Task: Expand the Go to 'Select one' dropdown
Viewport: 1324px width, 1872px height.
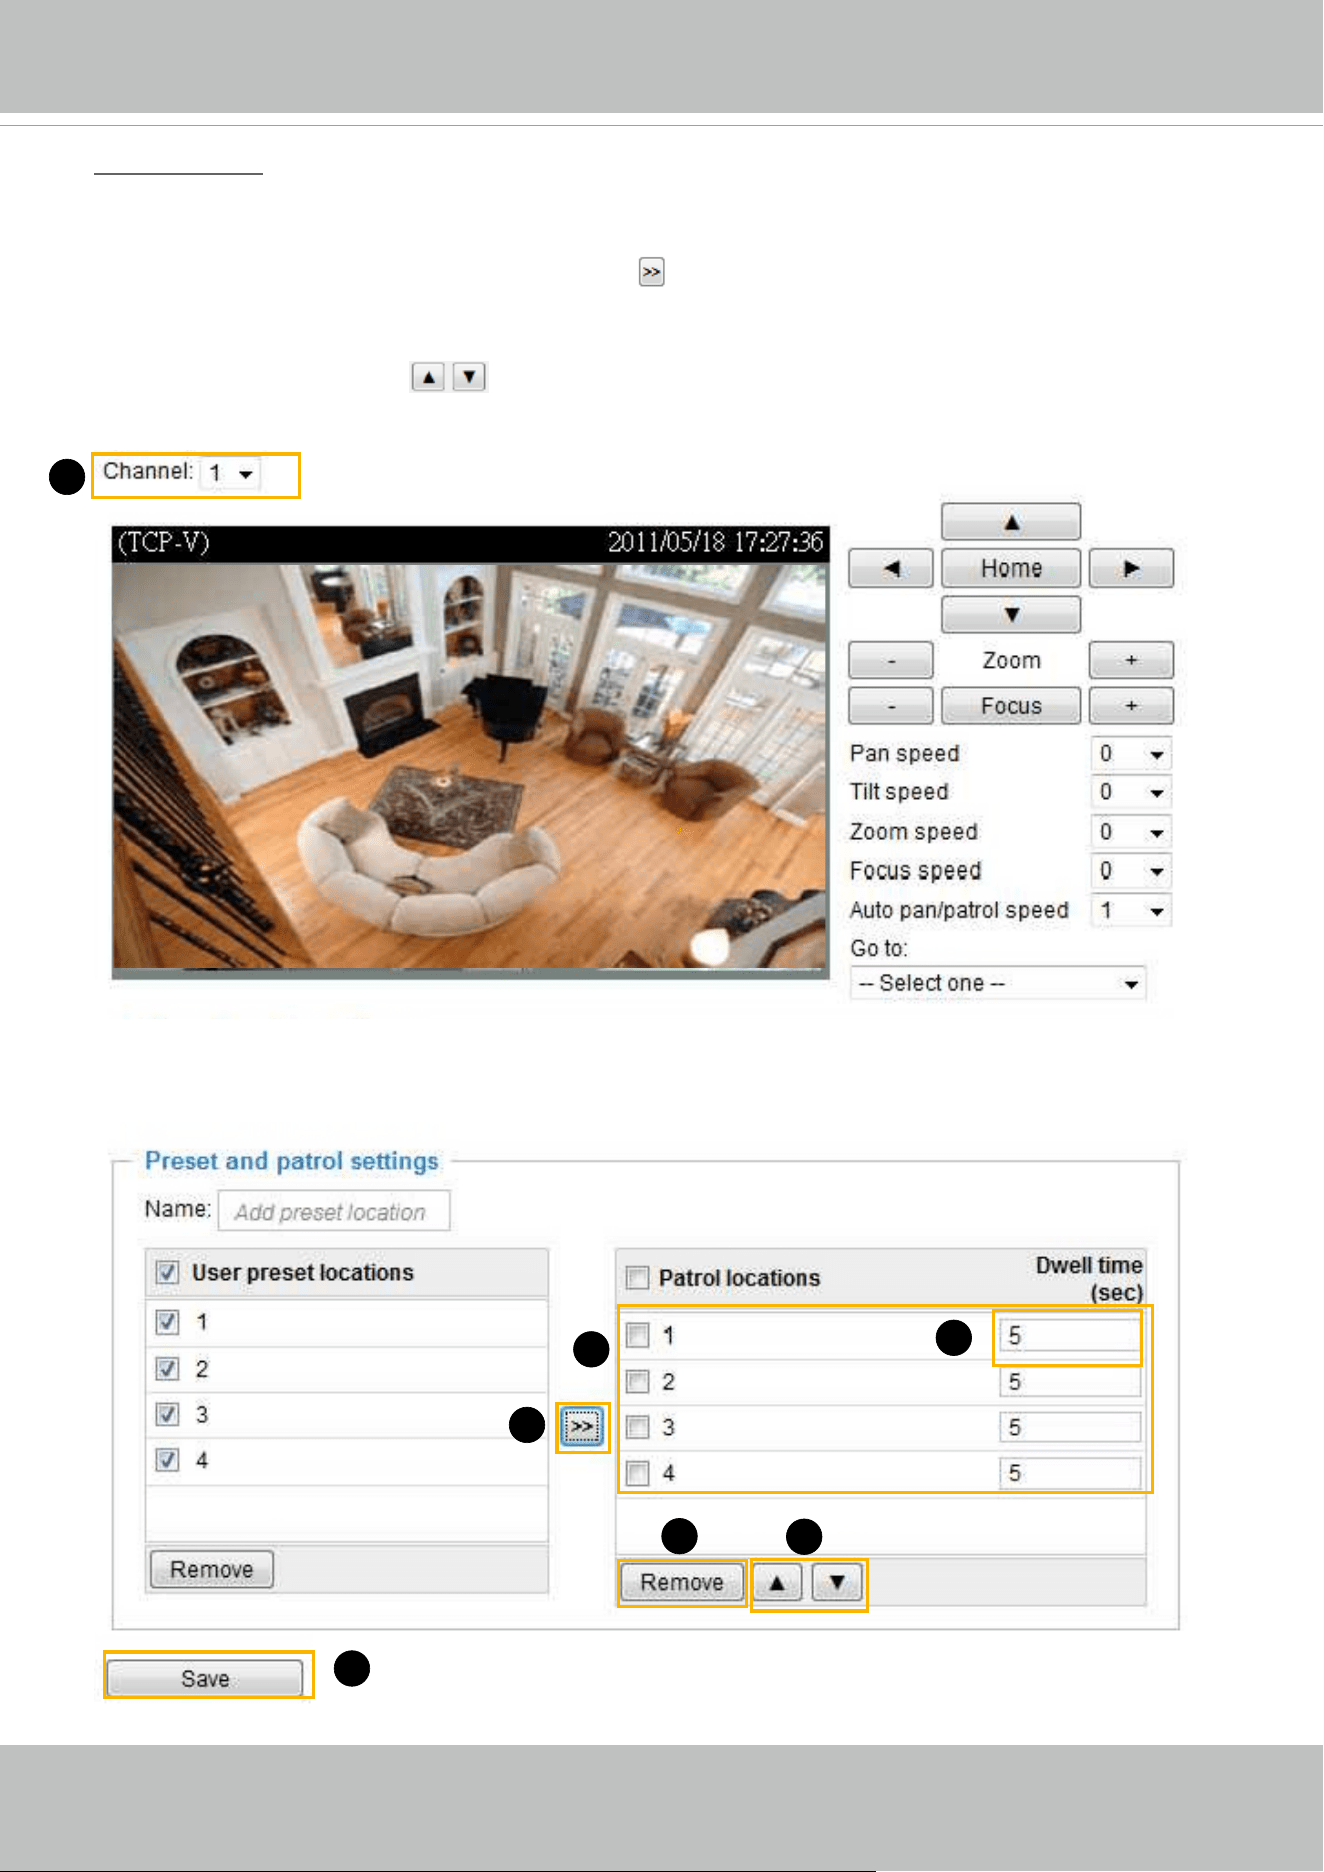Action: point(998,984)
